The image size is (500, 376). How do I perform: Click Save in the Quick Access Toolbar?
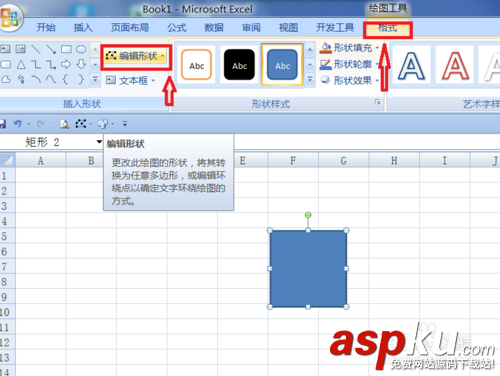click(3, 124)
